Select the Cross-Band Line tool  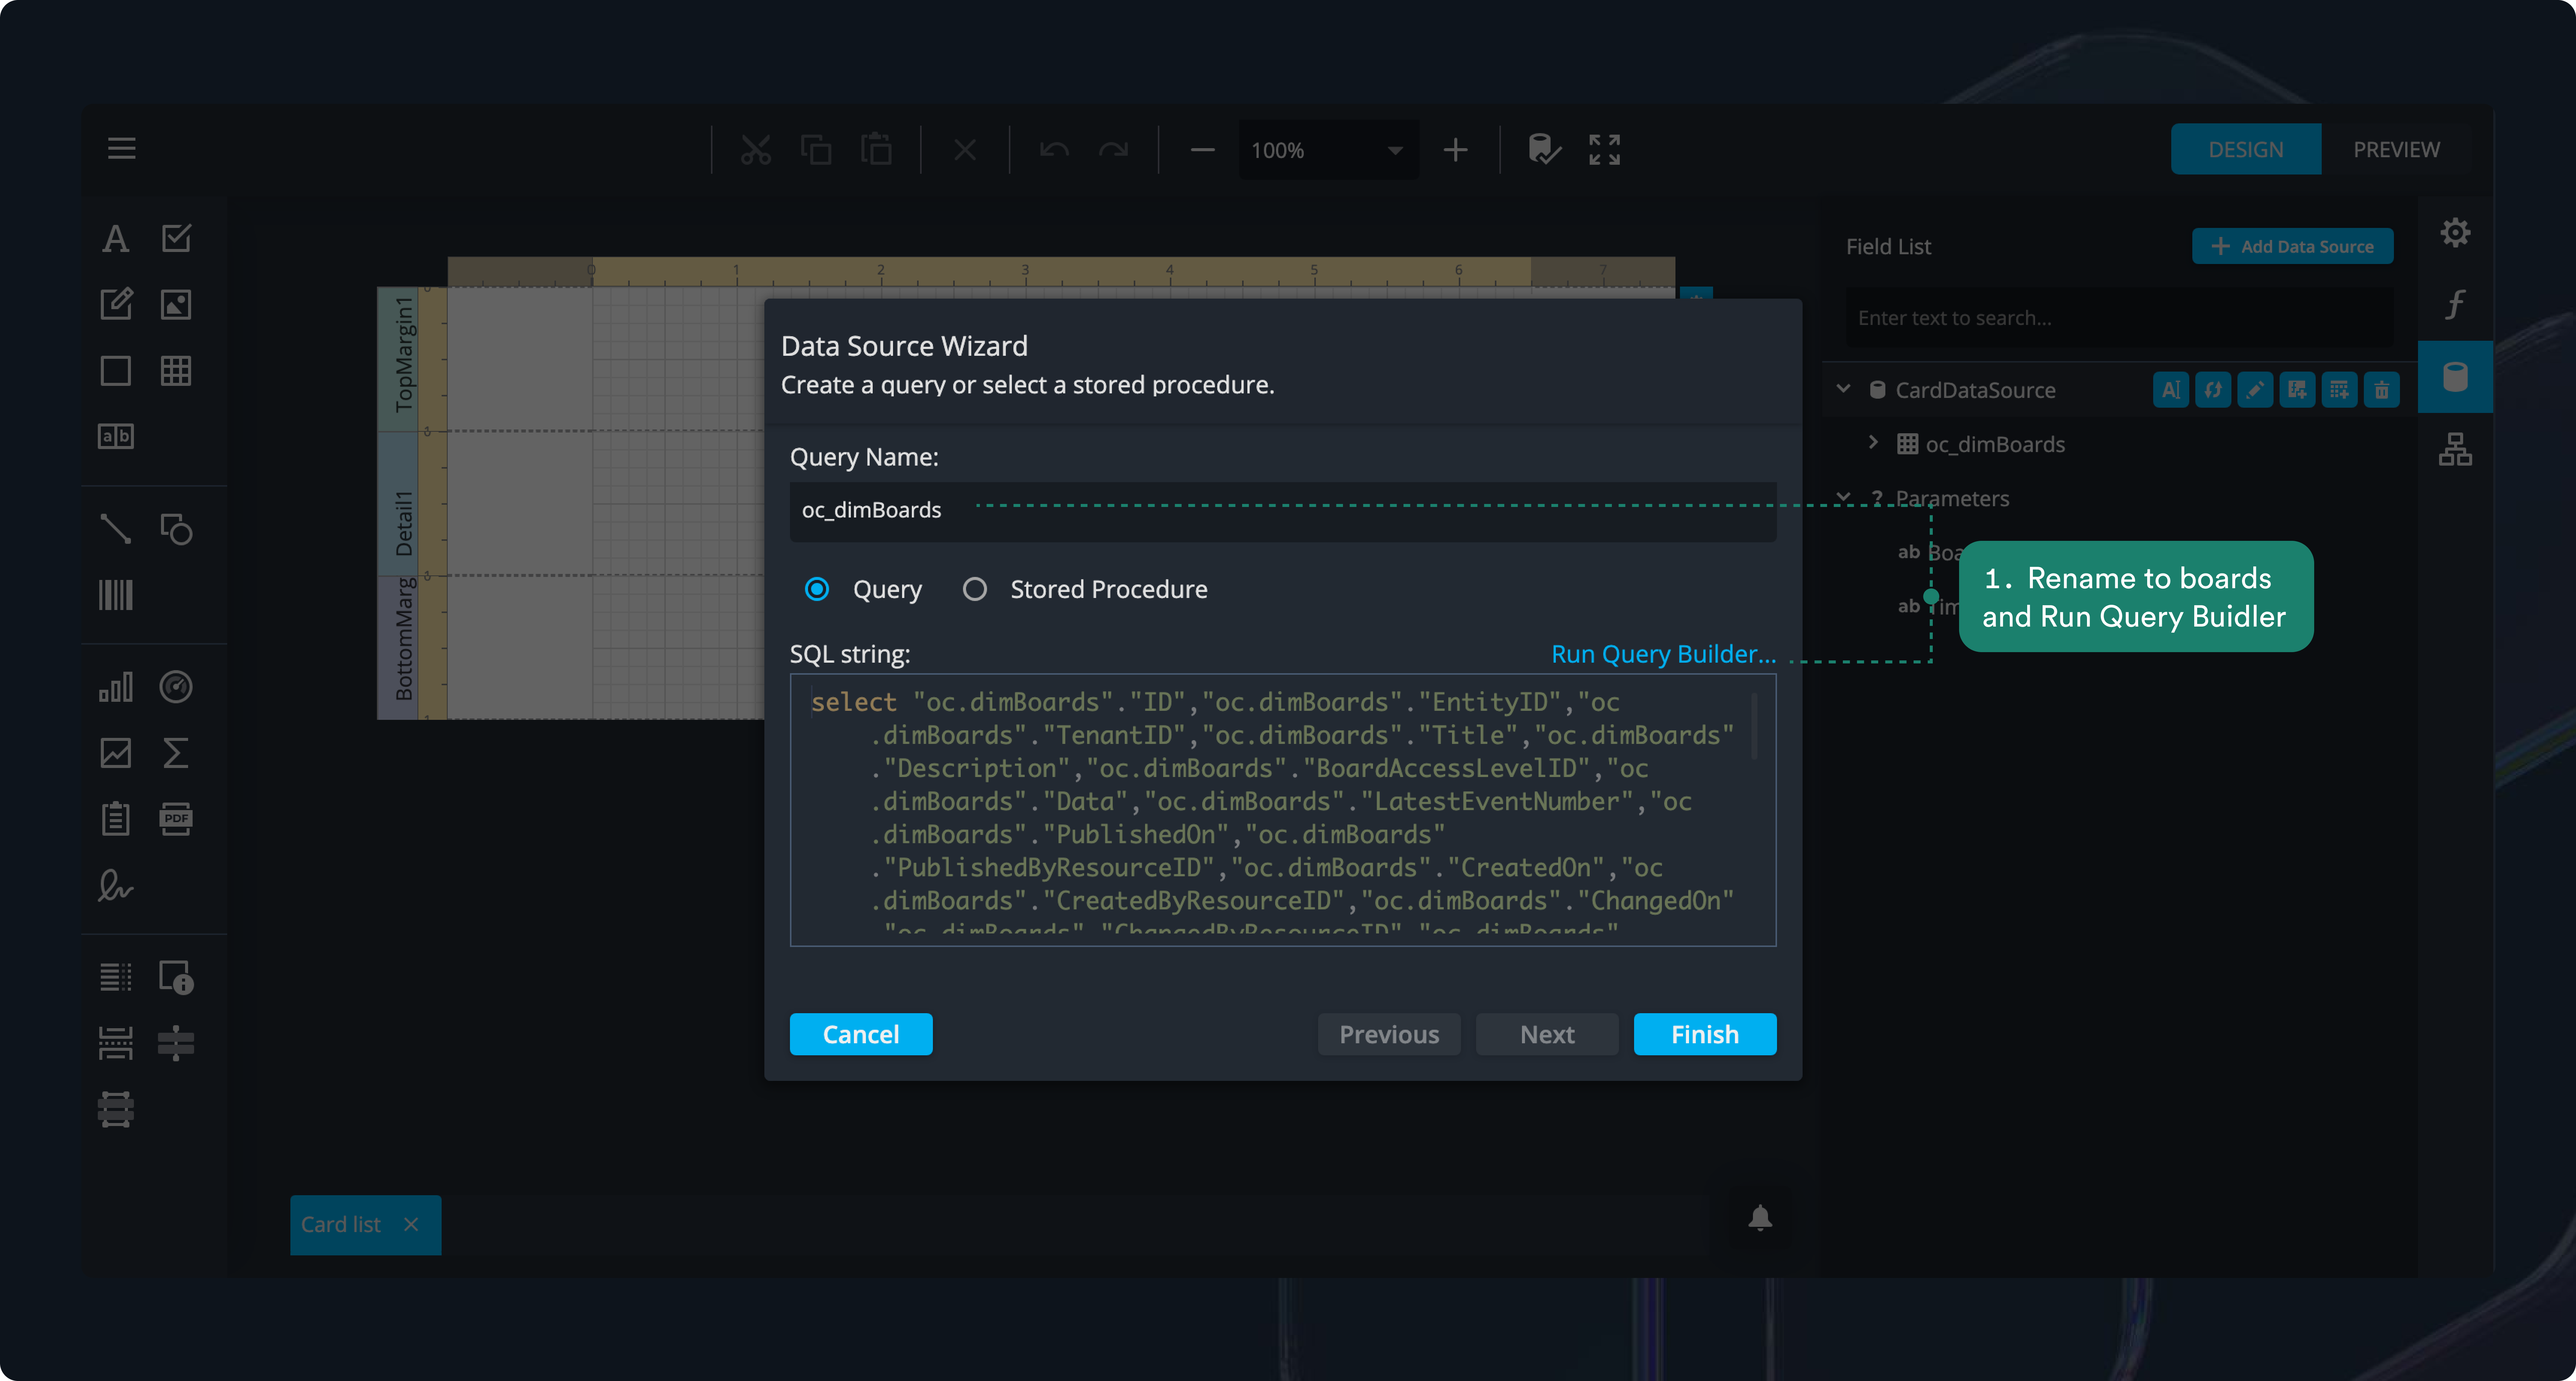point(176,1043)
